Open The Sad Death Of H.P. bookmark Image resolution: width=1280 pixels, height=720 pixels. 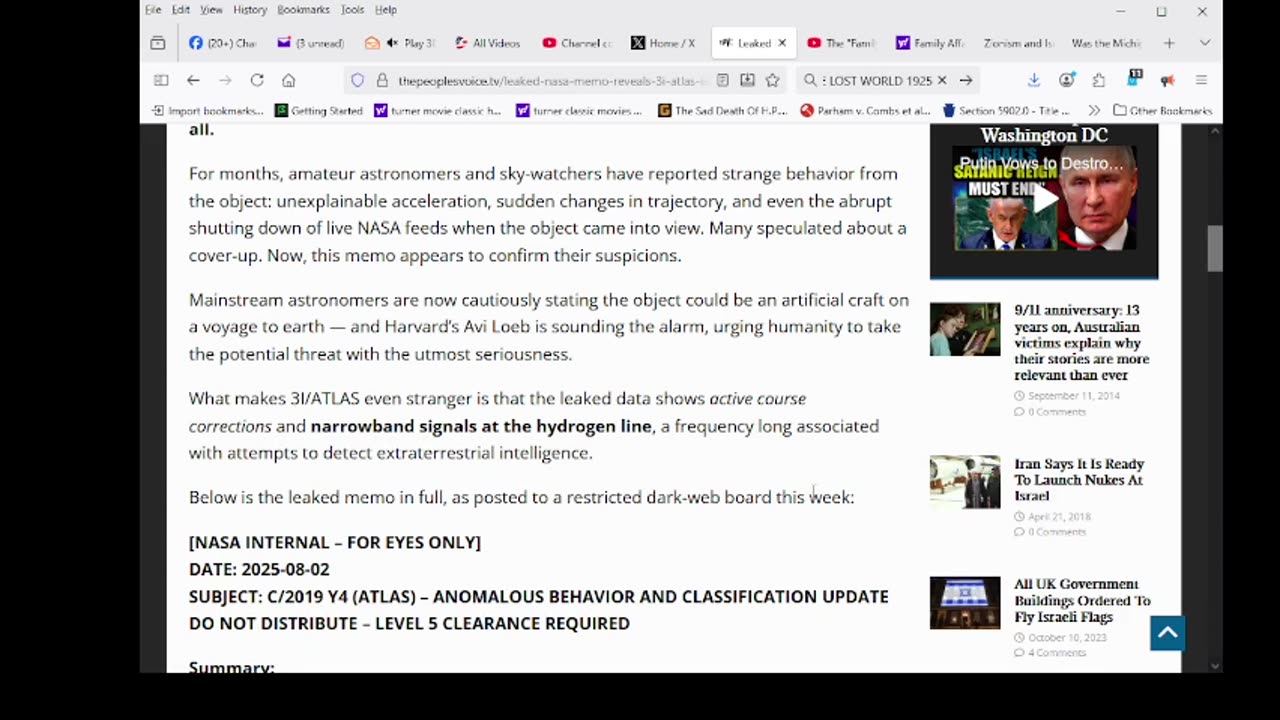(723, 111)
